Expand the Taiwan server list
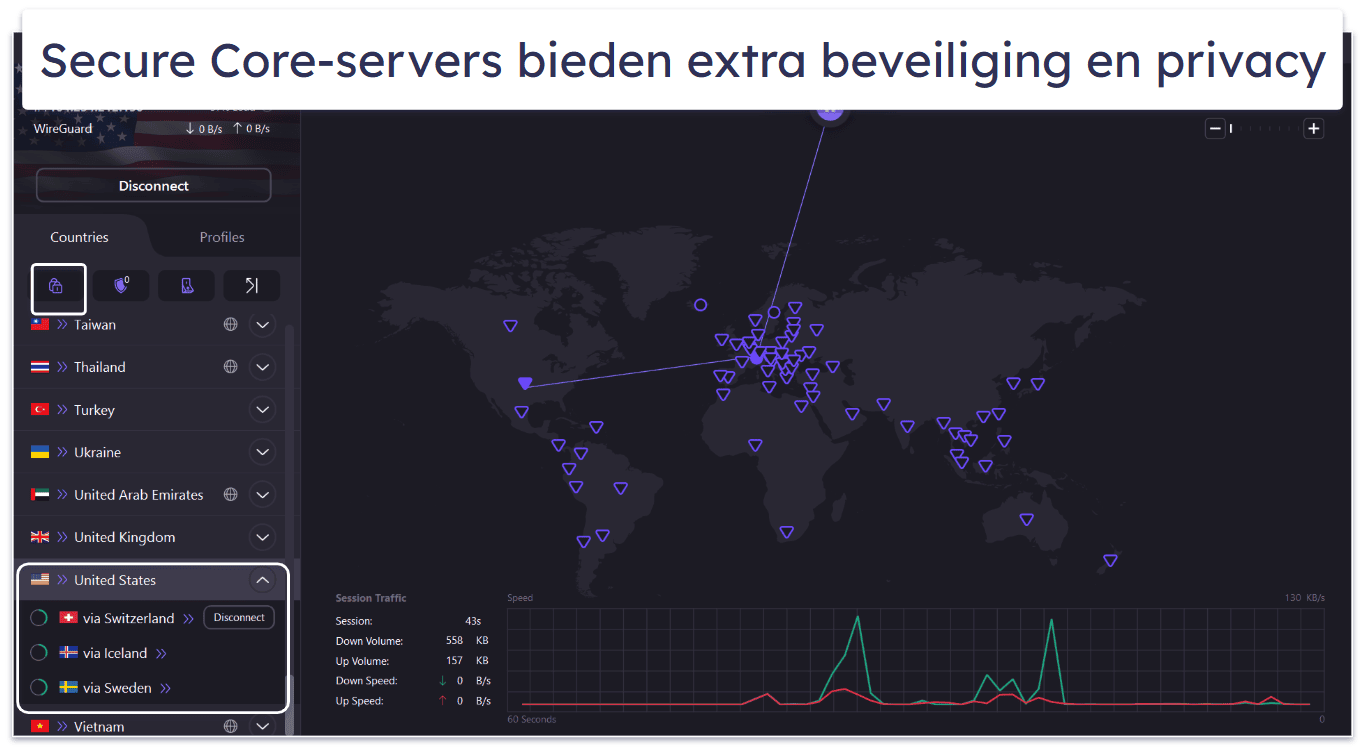This screenshot has height=749, width=1365. point(262,325)
